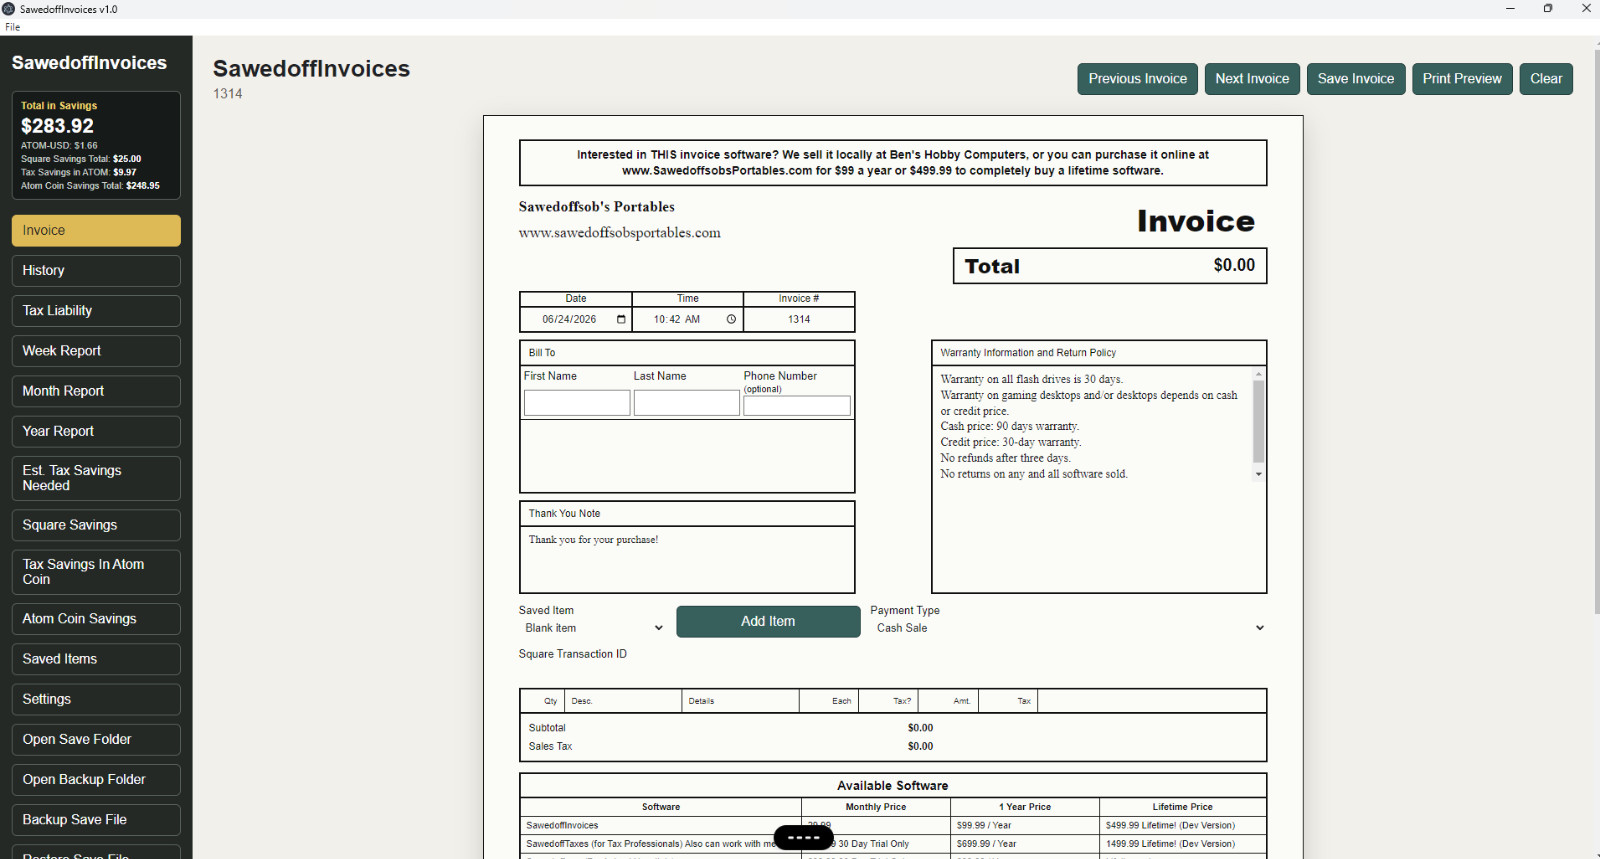The image size is (1600, 859).
Task: Go to Tax Liability page
Action: coord(96,311)
